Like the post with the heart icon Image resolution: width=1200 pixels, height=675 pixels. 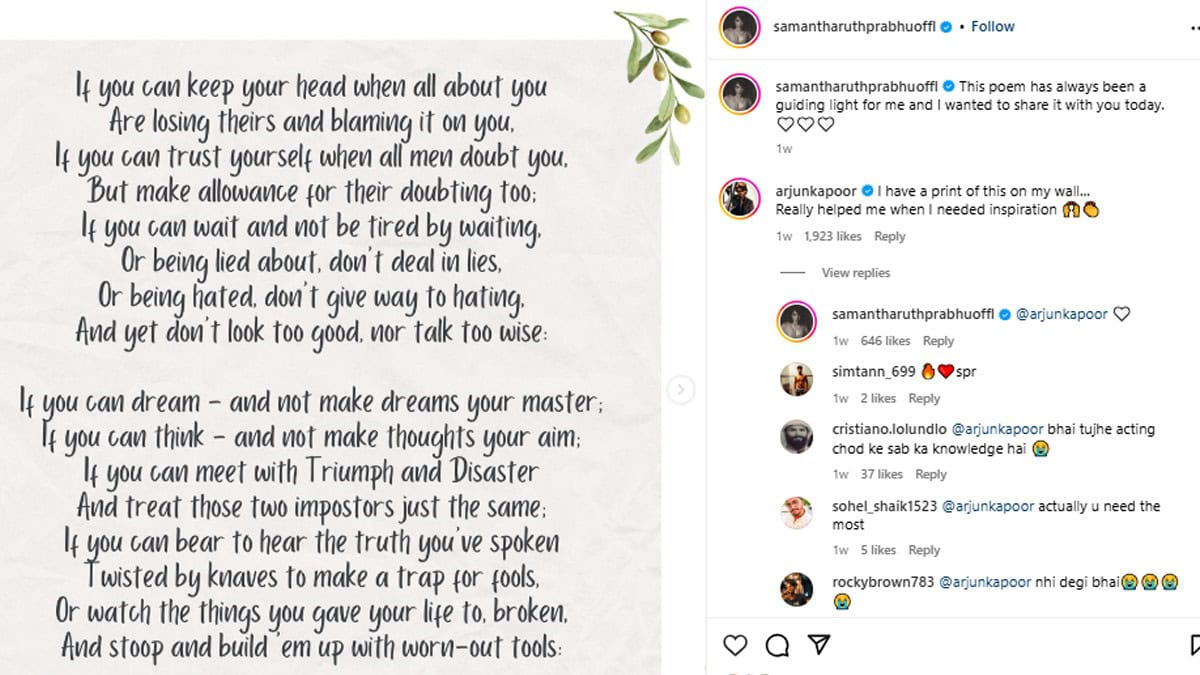coord(735,645)
